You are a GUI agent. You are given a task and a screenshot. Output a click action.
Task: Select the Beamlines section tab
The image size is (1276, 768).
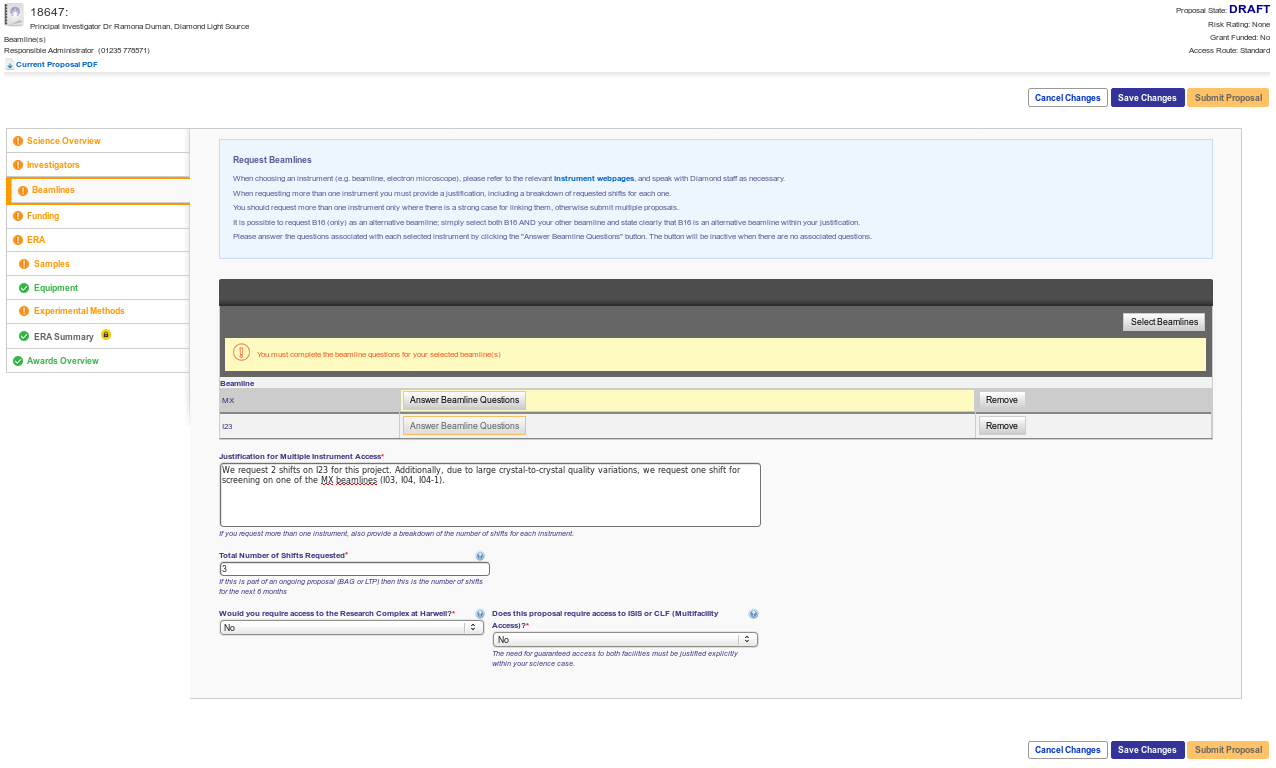coord(98,190)
